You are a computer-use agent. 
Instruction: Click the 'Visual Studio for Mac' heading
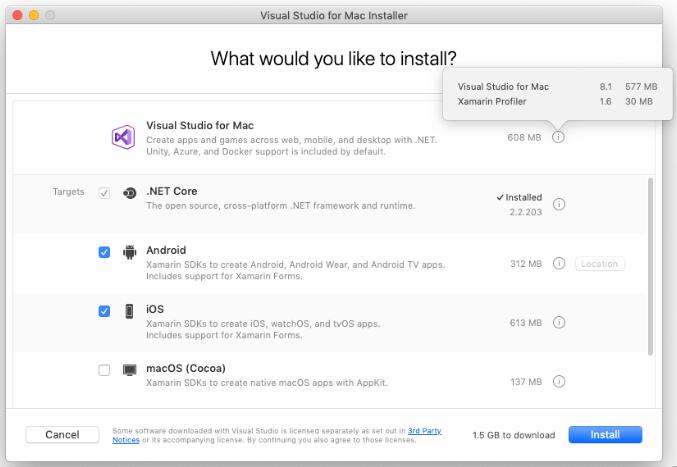pos(200,125)
